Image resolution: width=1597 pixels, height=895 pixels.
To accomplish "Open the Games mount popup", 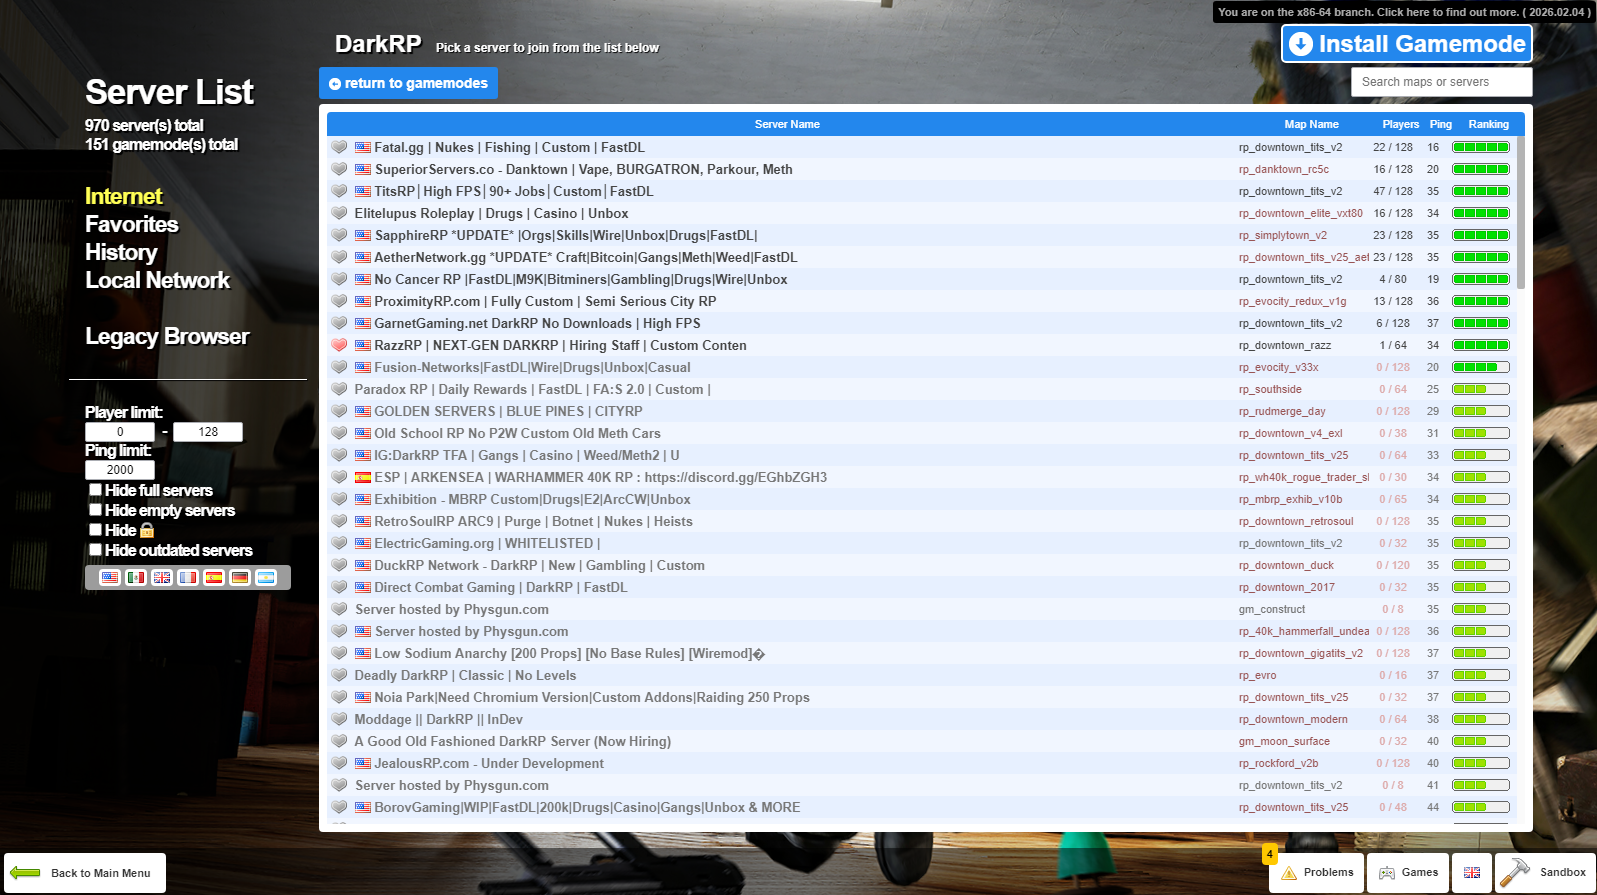I will (1408, 873).
